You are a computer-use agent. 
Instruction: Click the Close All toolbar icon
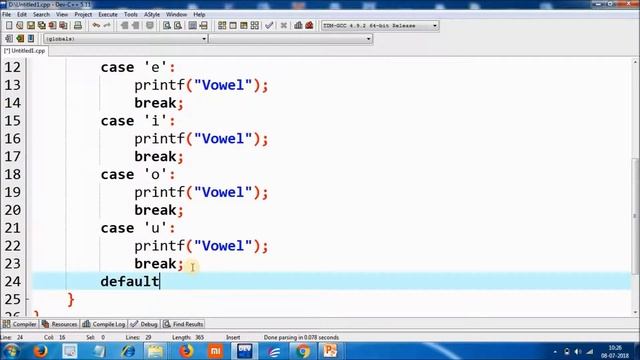tap(63, 25)
